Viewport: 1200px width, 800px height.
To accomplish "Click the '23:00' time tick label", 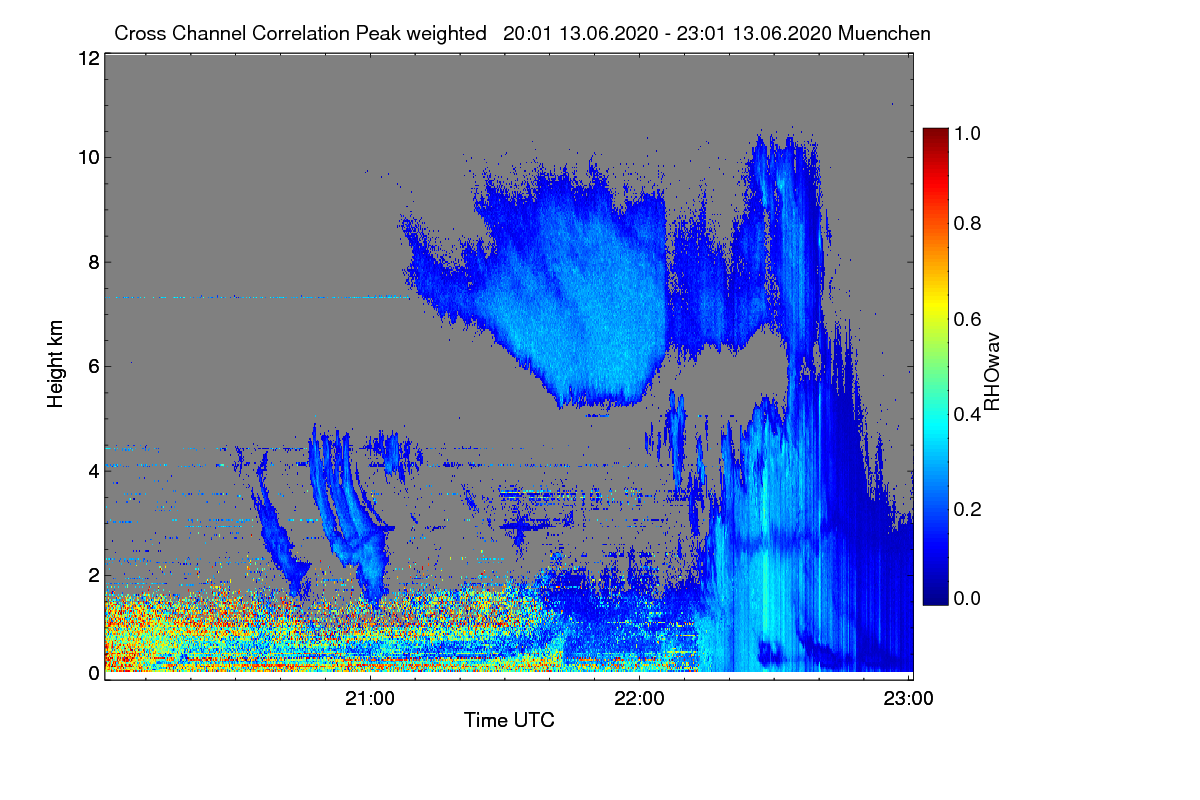I will click(x=909, y=698).
